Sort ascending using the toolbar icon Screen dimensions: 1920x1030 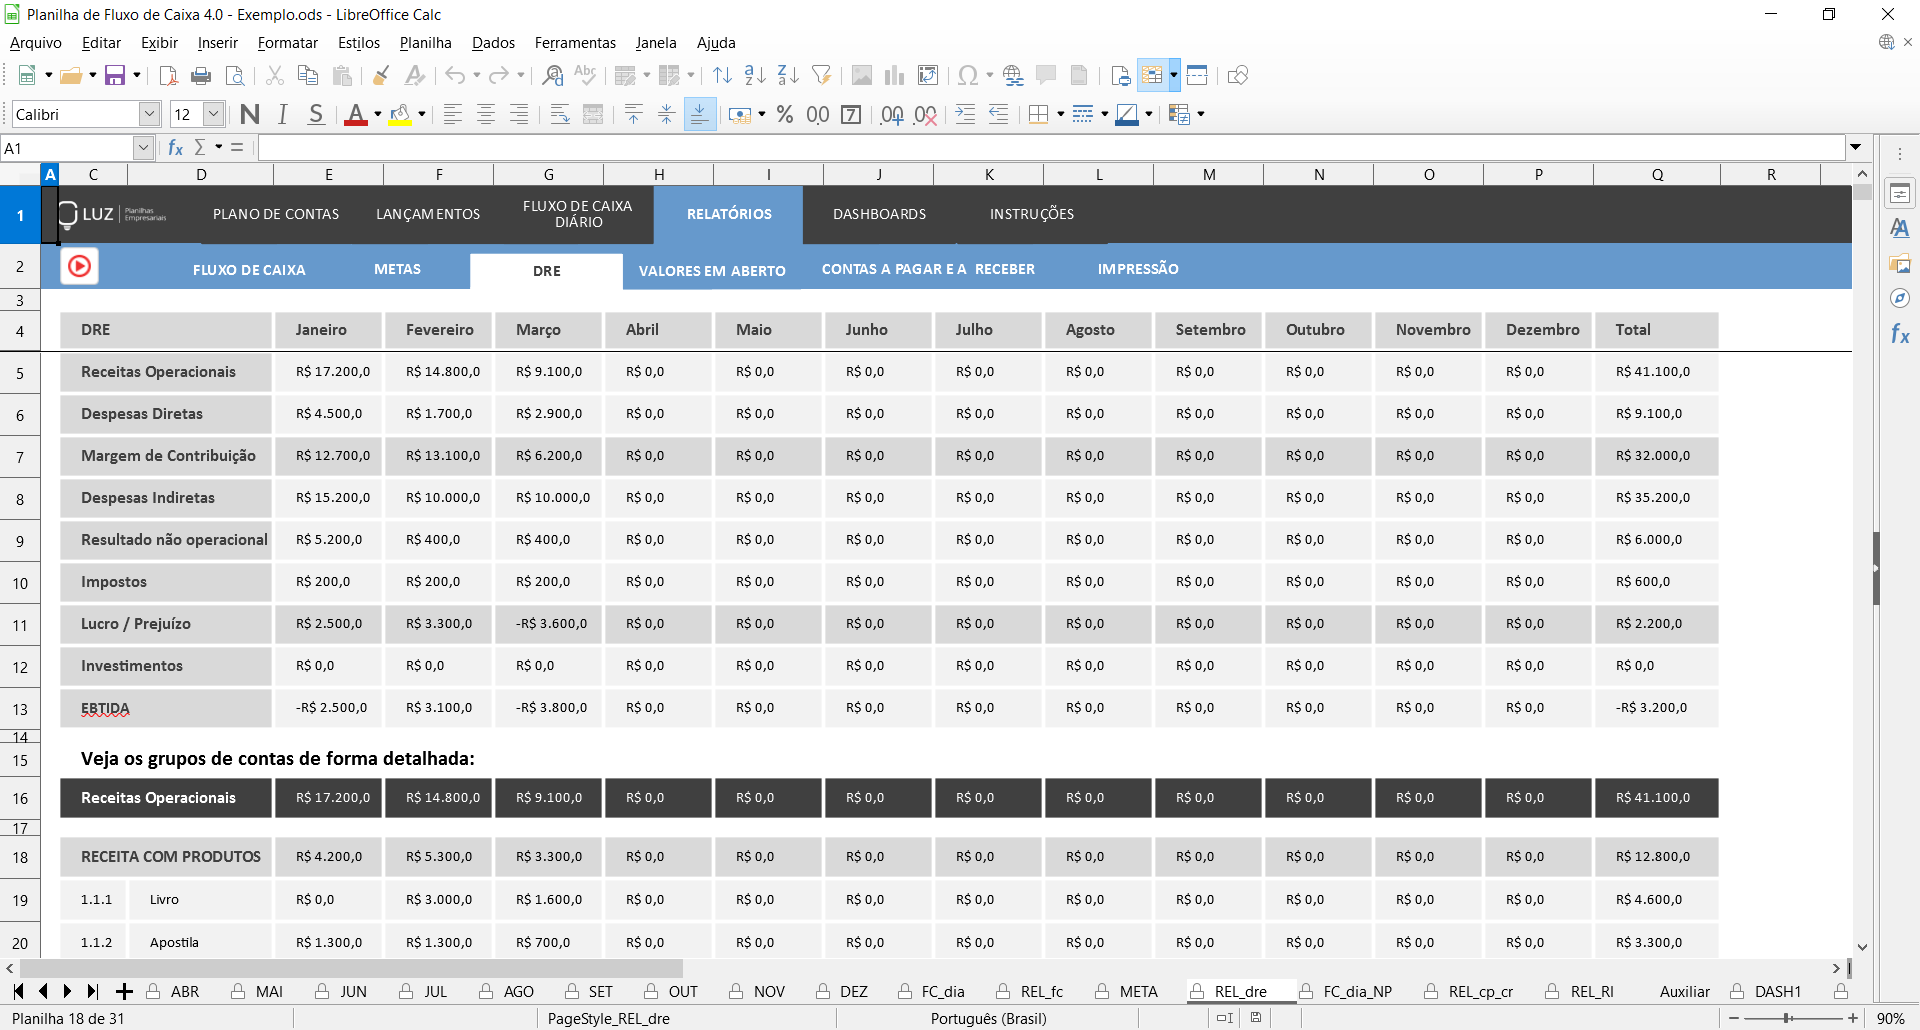tap(755, 76)
